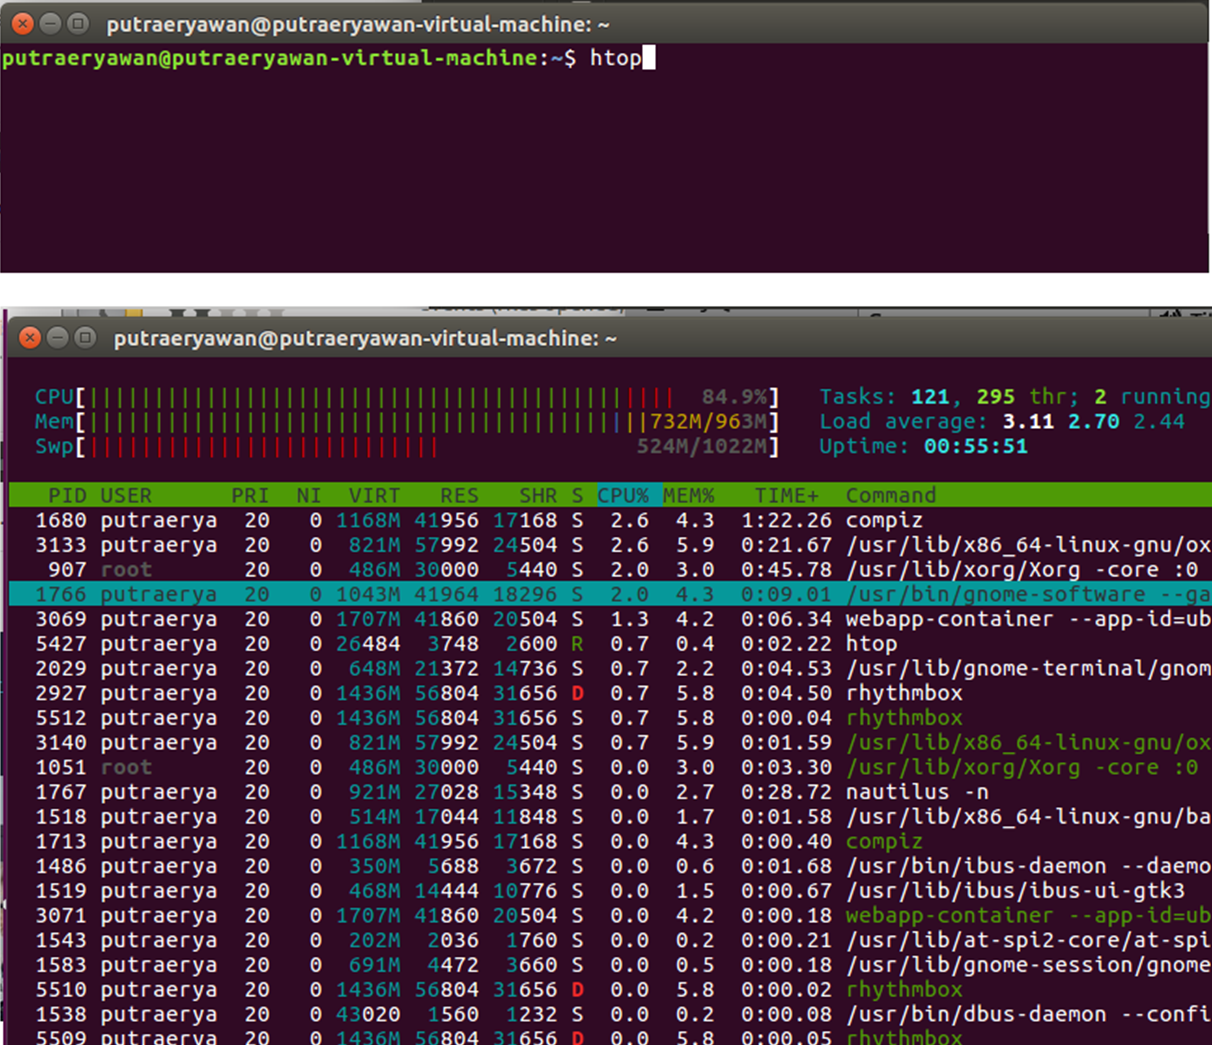Select gnome-session process PID 1583

(x=610, y=965)
